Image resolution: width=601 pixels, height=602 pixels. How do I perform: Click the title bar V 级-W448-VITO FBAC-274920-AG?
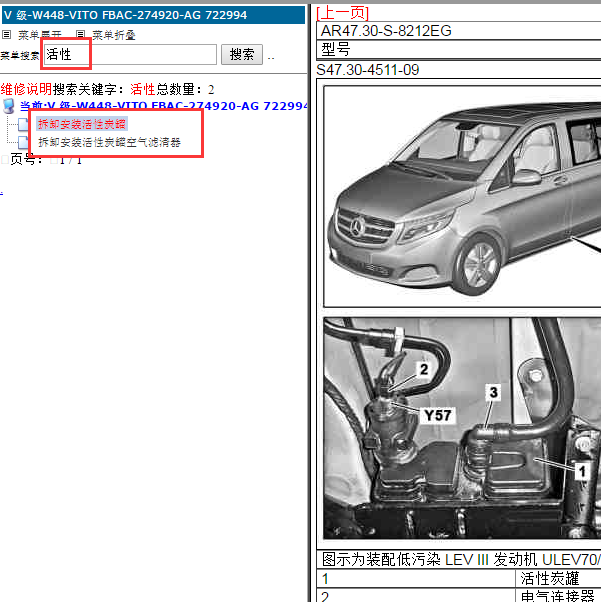[x=153, y=15]
